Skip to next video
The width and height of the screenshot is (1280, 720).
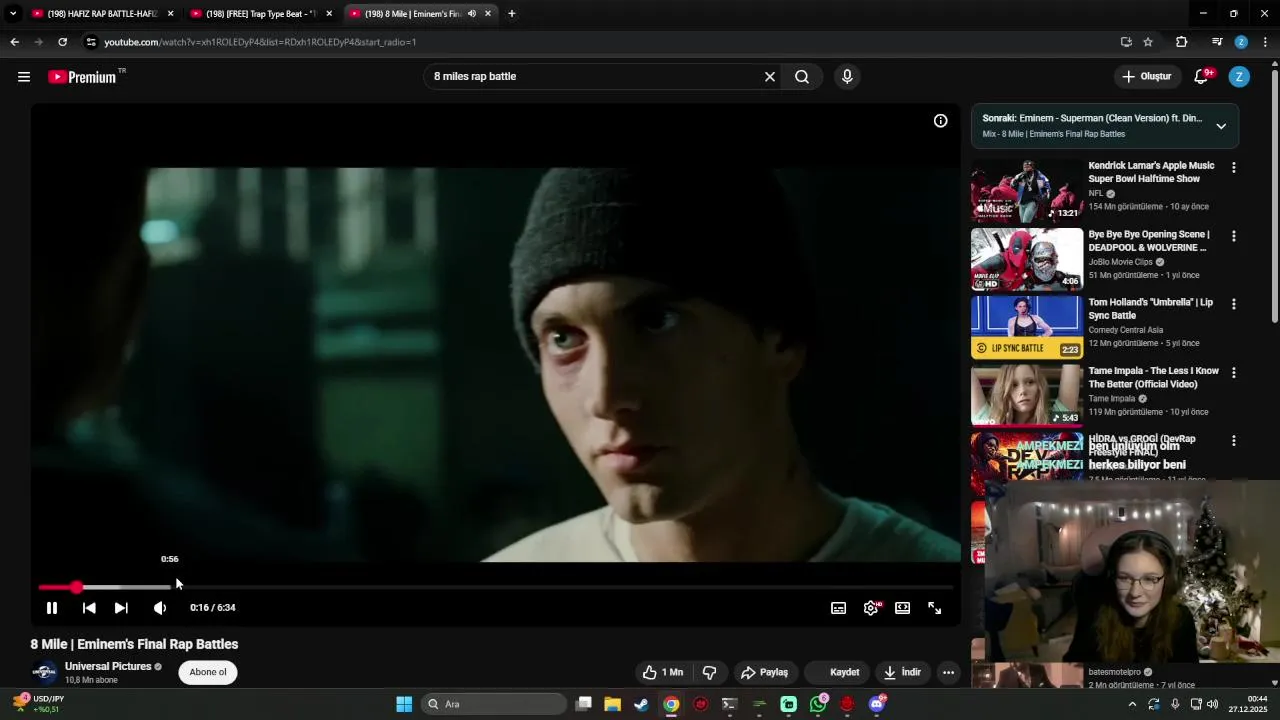coord(121,608)
